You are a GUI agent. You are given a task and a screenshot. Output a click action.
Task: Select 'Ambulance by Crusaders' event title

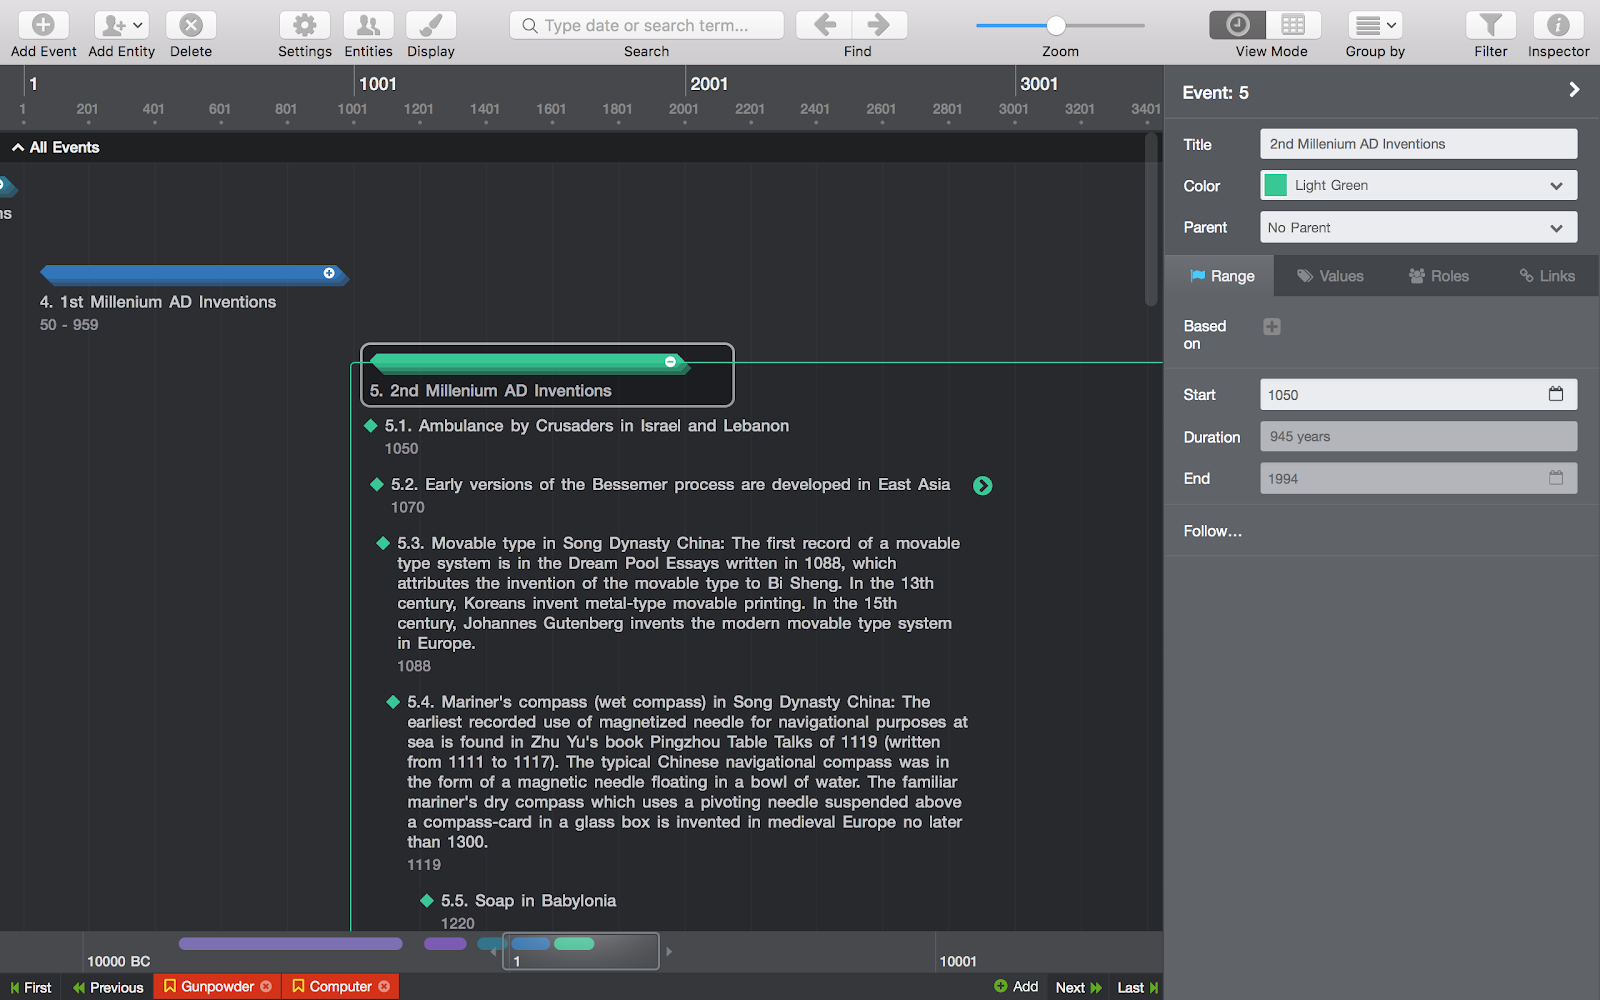587,426
